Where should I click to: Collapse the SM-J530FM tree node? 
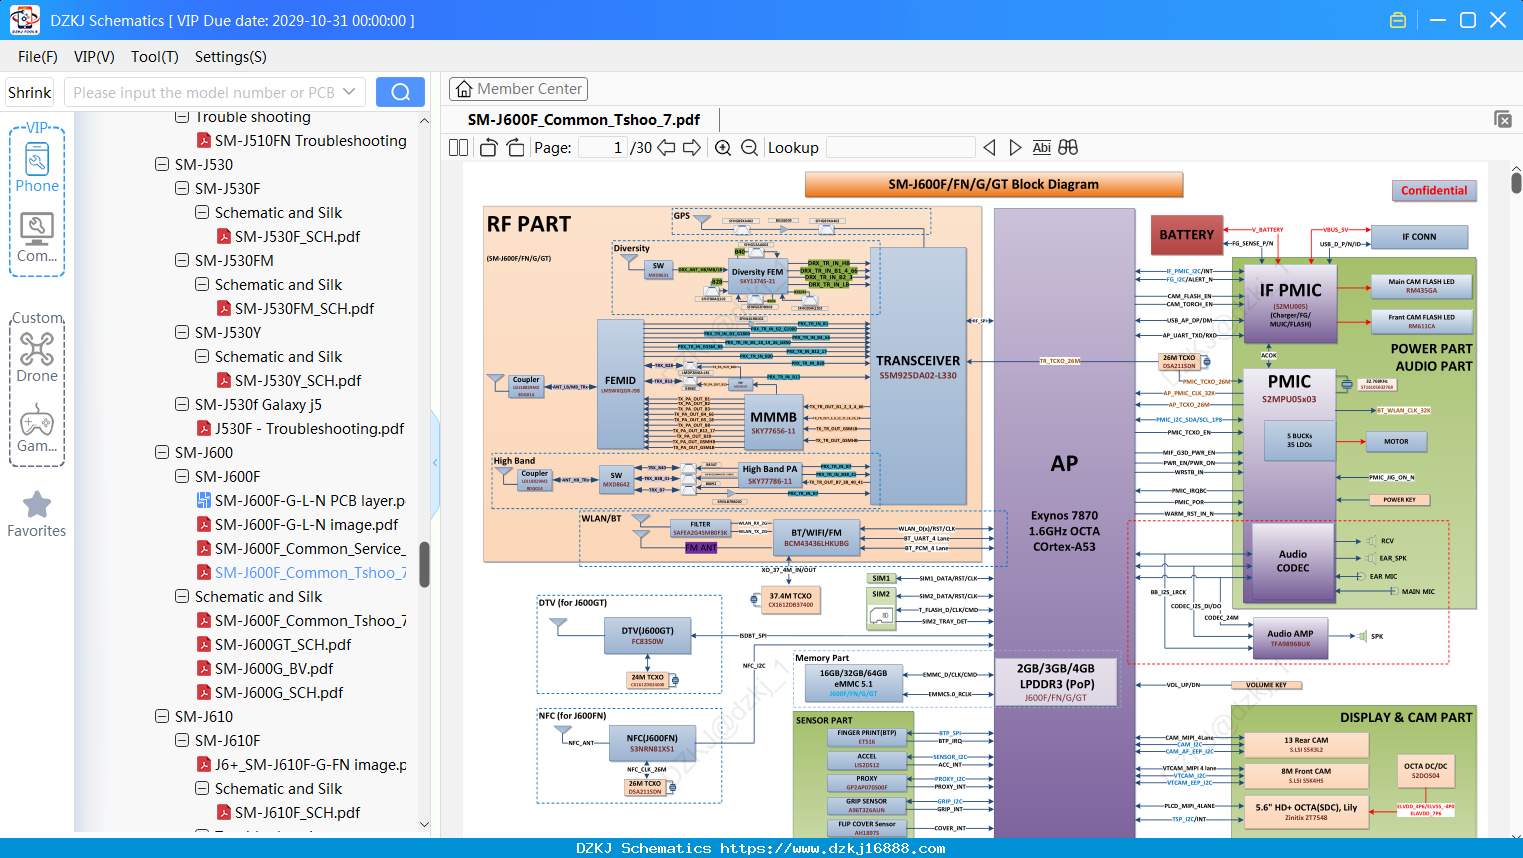click(182, 260)
